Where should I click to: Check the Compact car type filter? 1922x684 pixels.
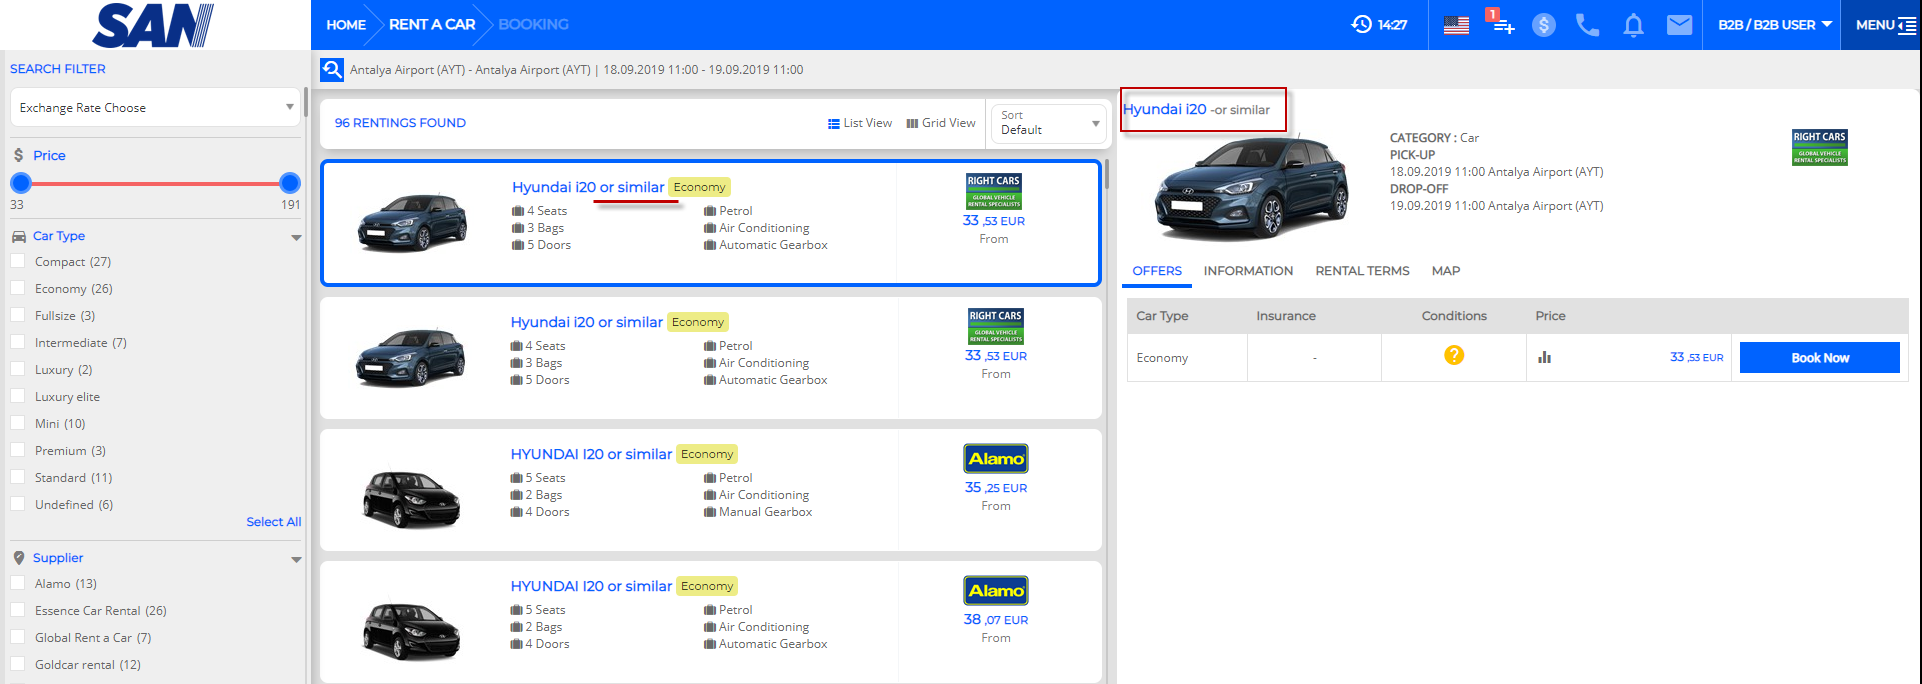point(18,262)
